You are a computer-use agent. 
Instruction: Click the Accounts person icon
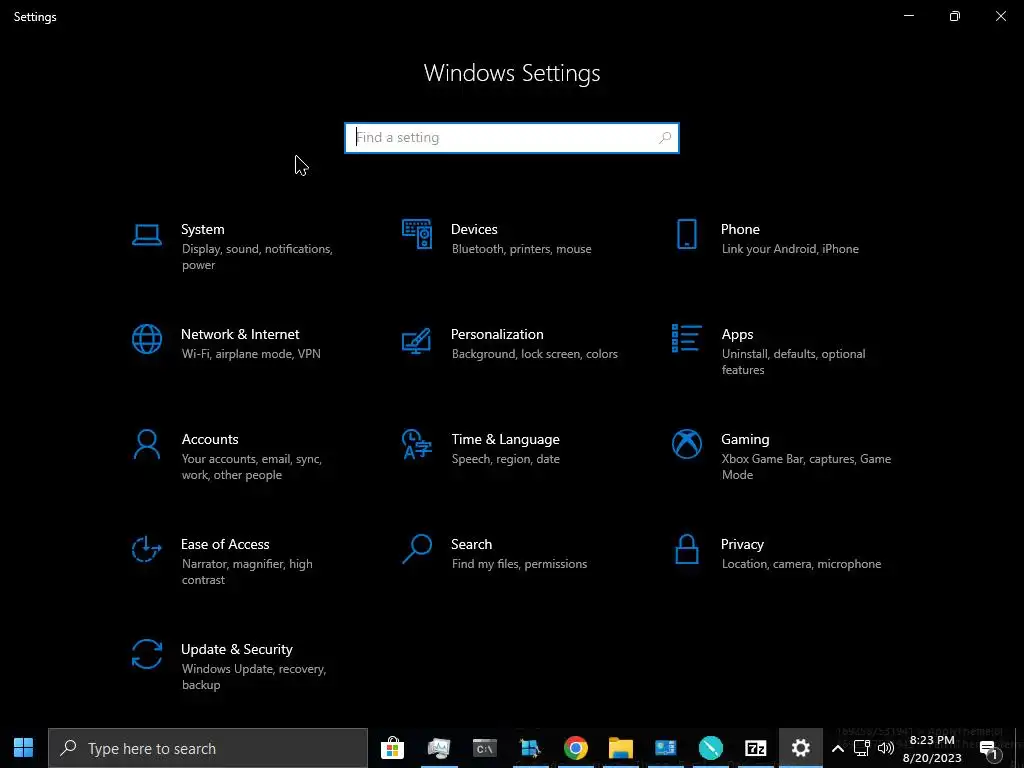[x=146, y=445]
